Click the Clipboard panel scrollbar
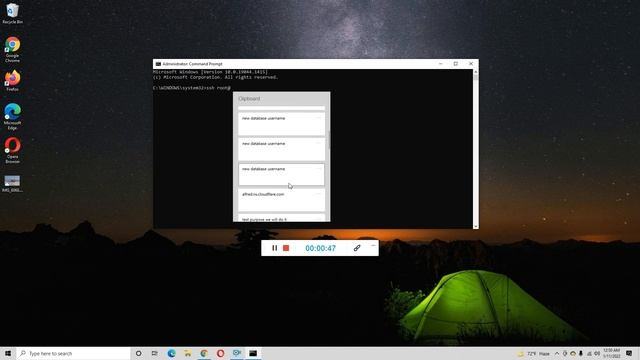The width and height of the screenshot is (640, 360). coord(329,140)
